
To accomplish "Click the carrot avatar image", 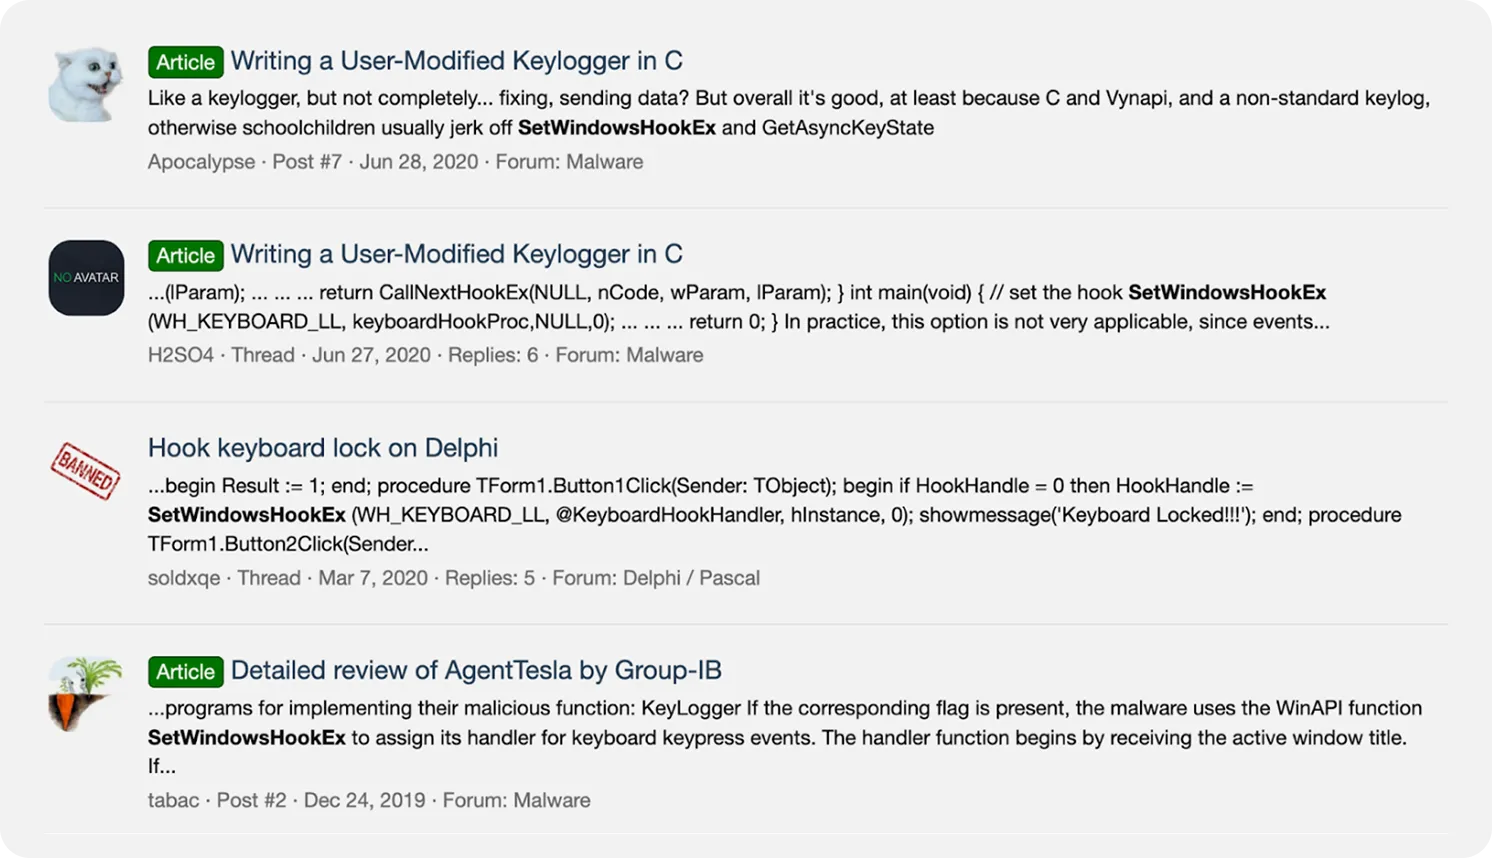I will [86, 693].
